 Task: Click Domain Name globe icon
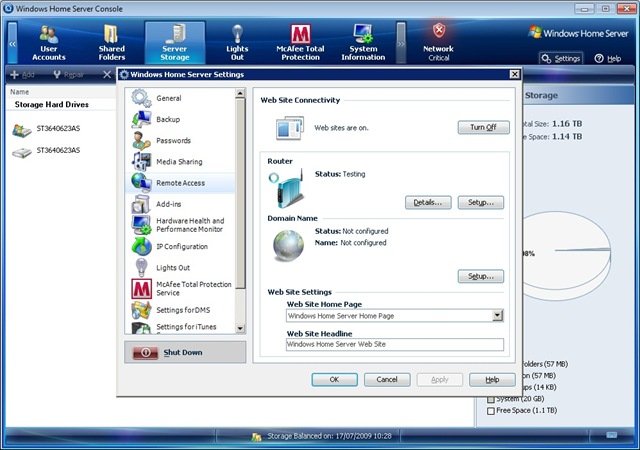tap(288, 246)
